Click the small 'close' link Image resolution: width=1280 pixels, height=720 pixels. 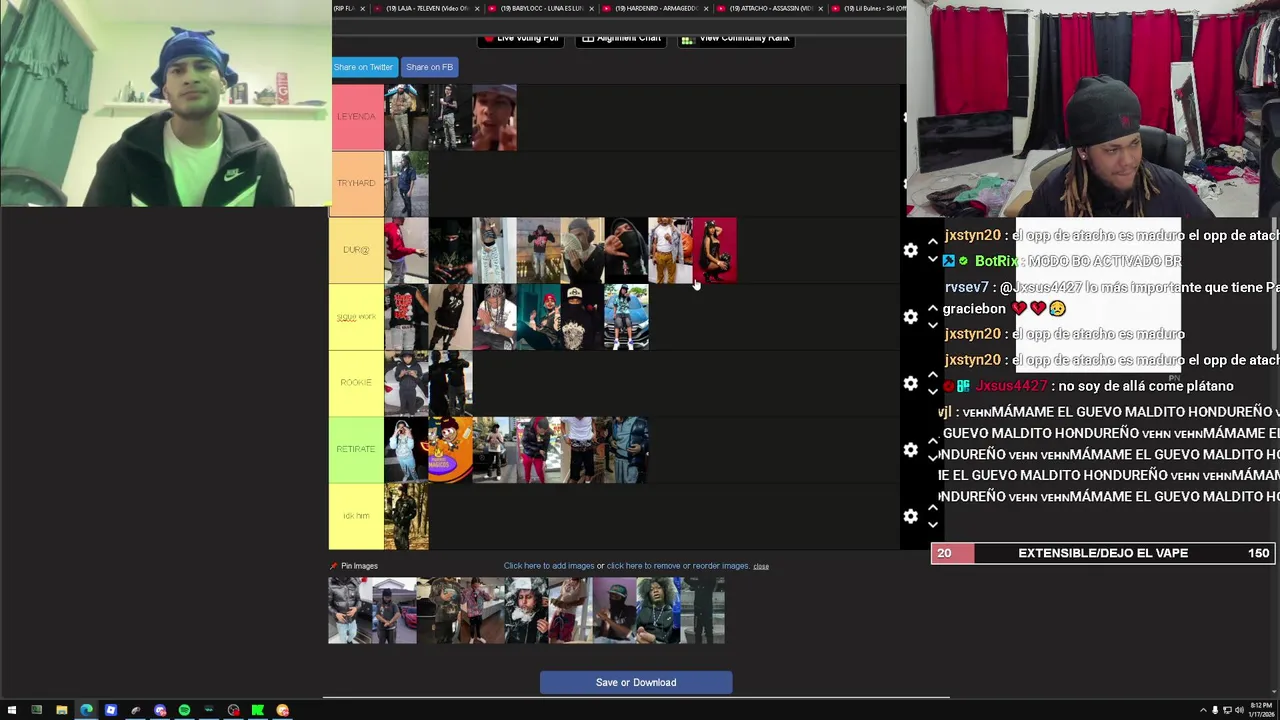click(x=761, y=567)
